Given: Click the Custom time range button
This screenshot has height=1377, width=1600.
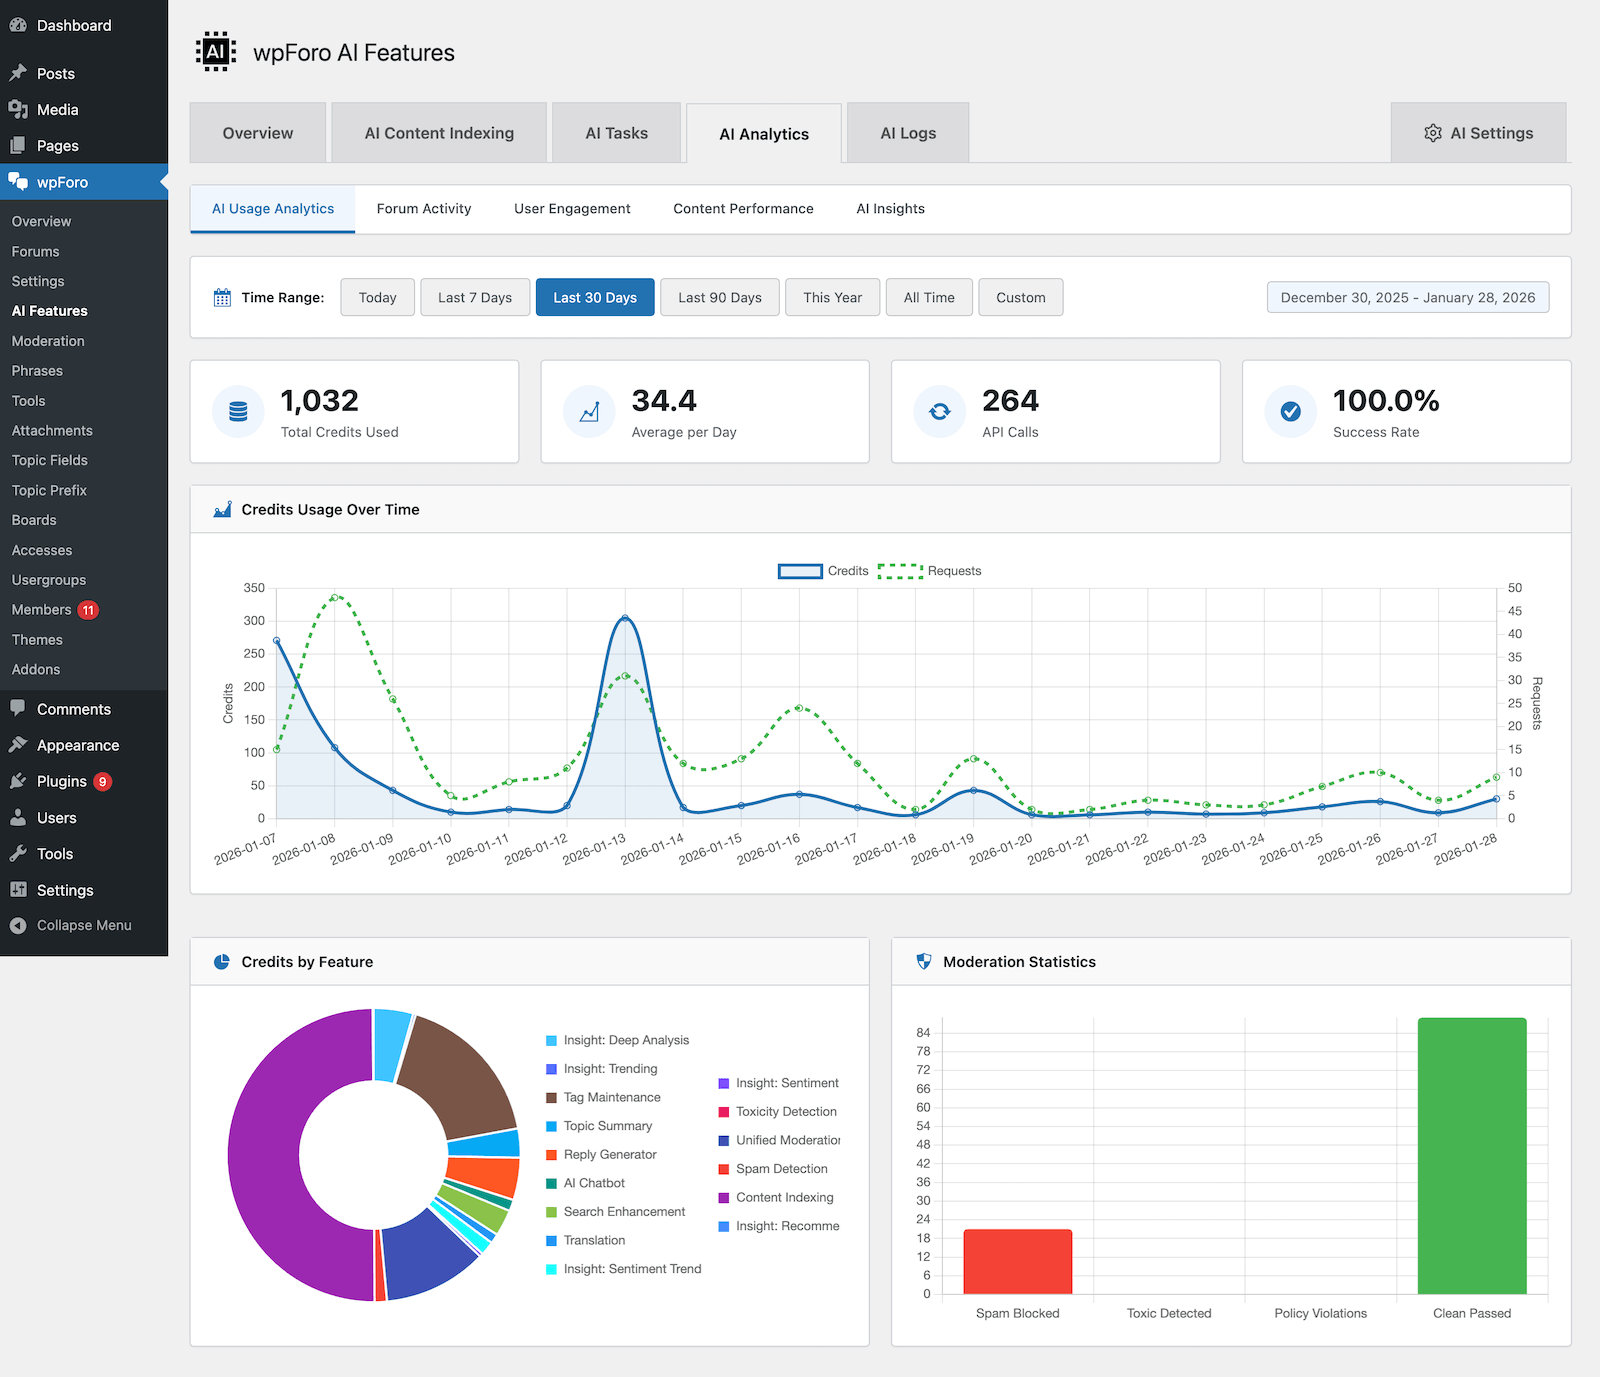Looking at the screenshot, I should [1020, 296].
